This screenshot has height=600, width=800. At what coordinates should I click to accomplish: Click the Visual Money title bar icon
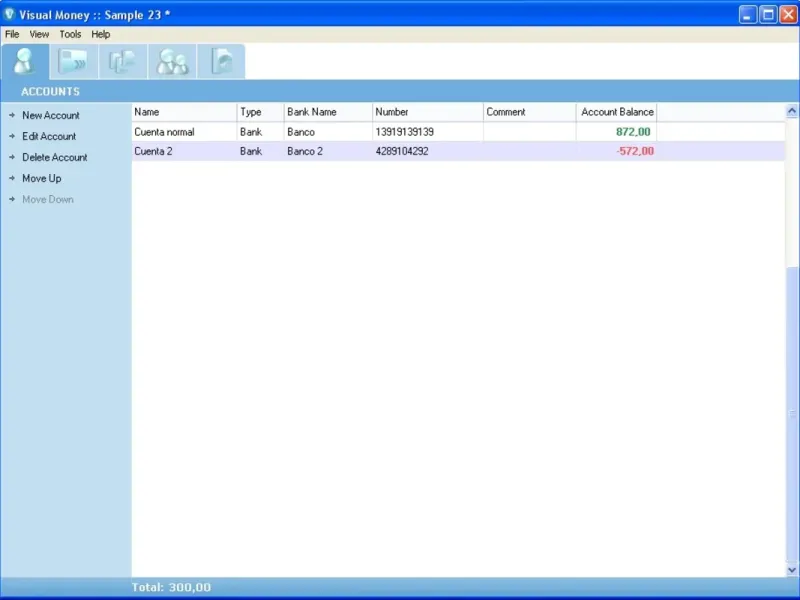tap(9, 14)
